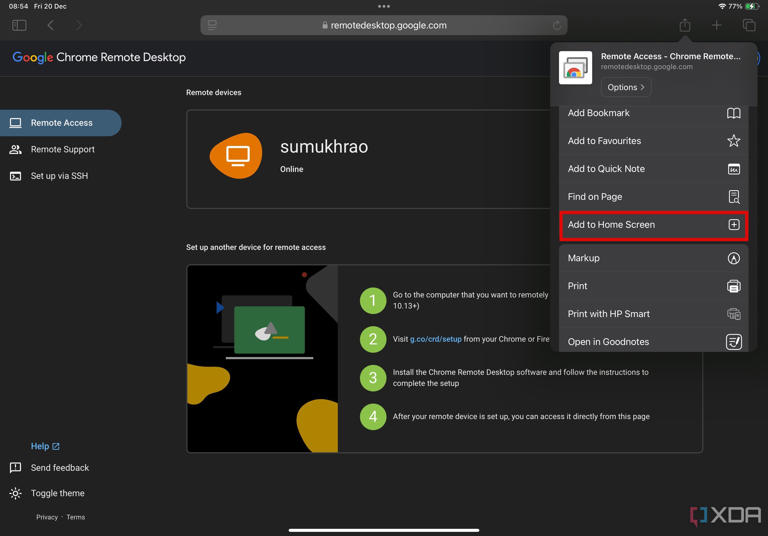Click the Online status under sumukhrao
This screenshot has height=536, width=768.
pyautogui.click(x=291, y=169)
